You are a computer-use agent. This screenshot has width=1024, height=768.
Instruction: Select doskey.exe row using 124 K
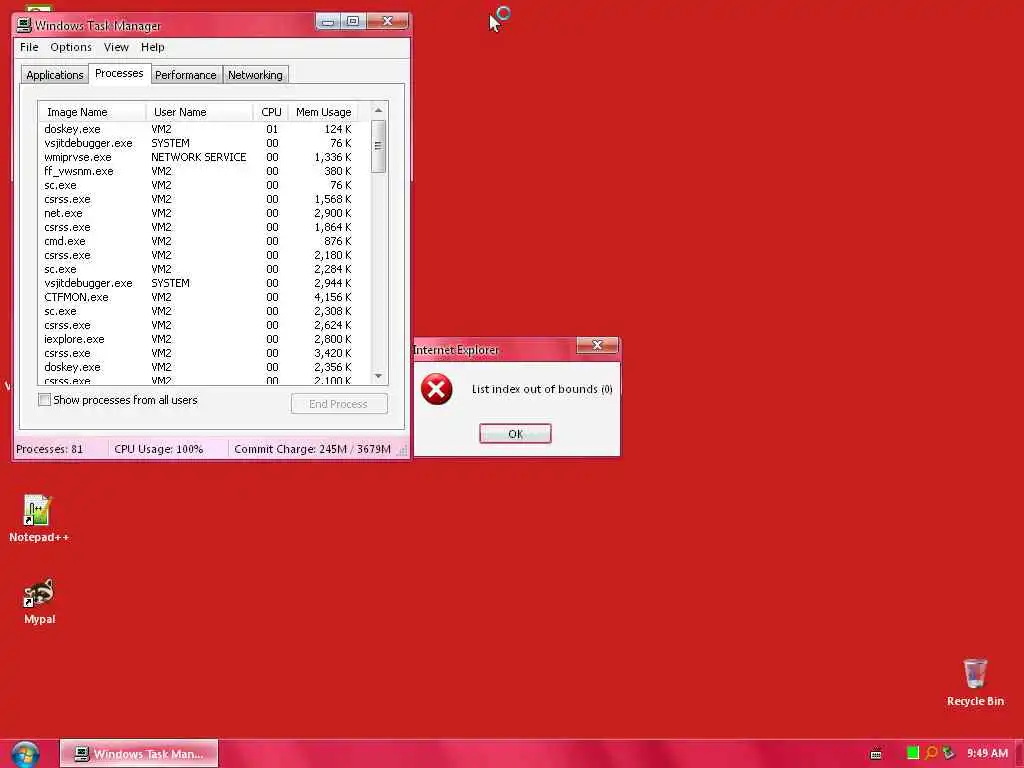[x=198, y=129]
